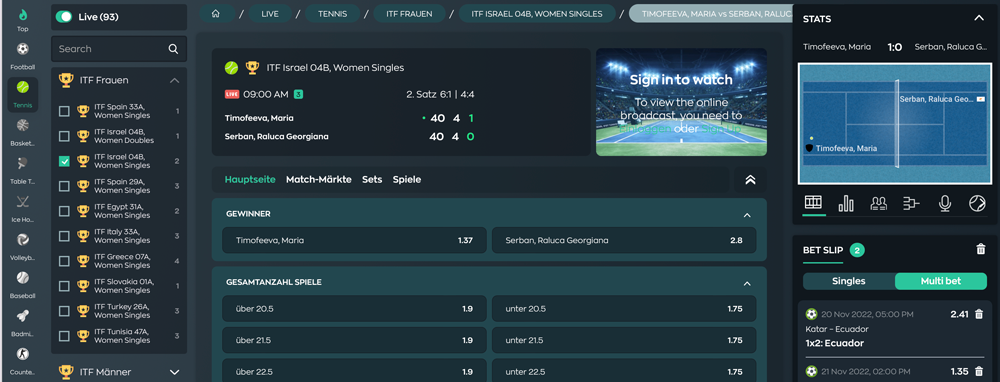This screenshot has width=1000, height=382.
Task: Select the Ice Hockey sport icon
Action: coord(23,202)
